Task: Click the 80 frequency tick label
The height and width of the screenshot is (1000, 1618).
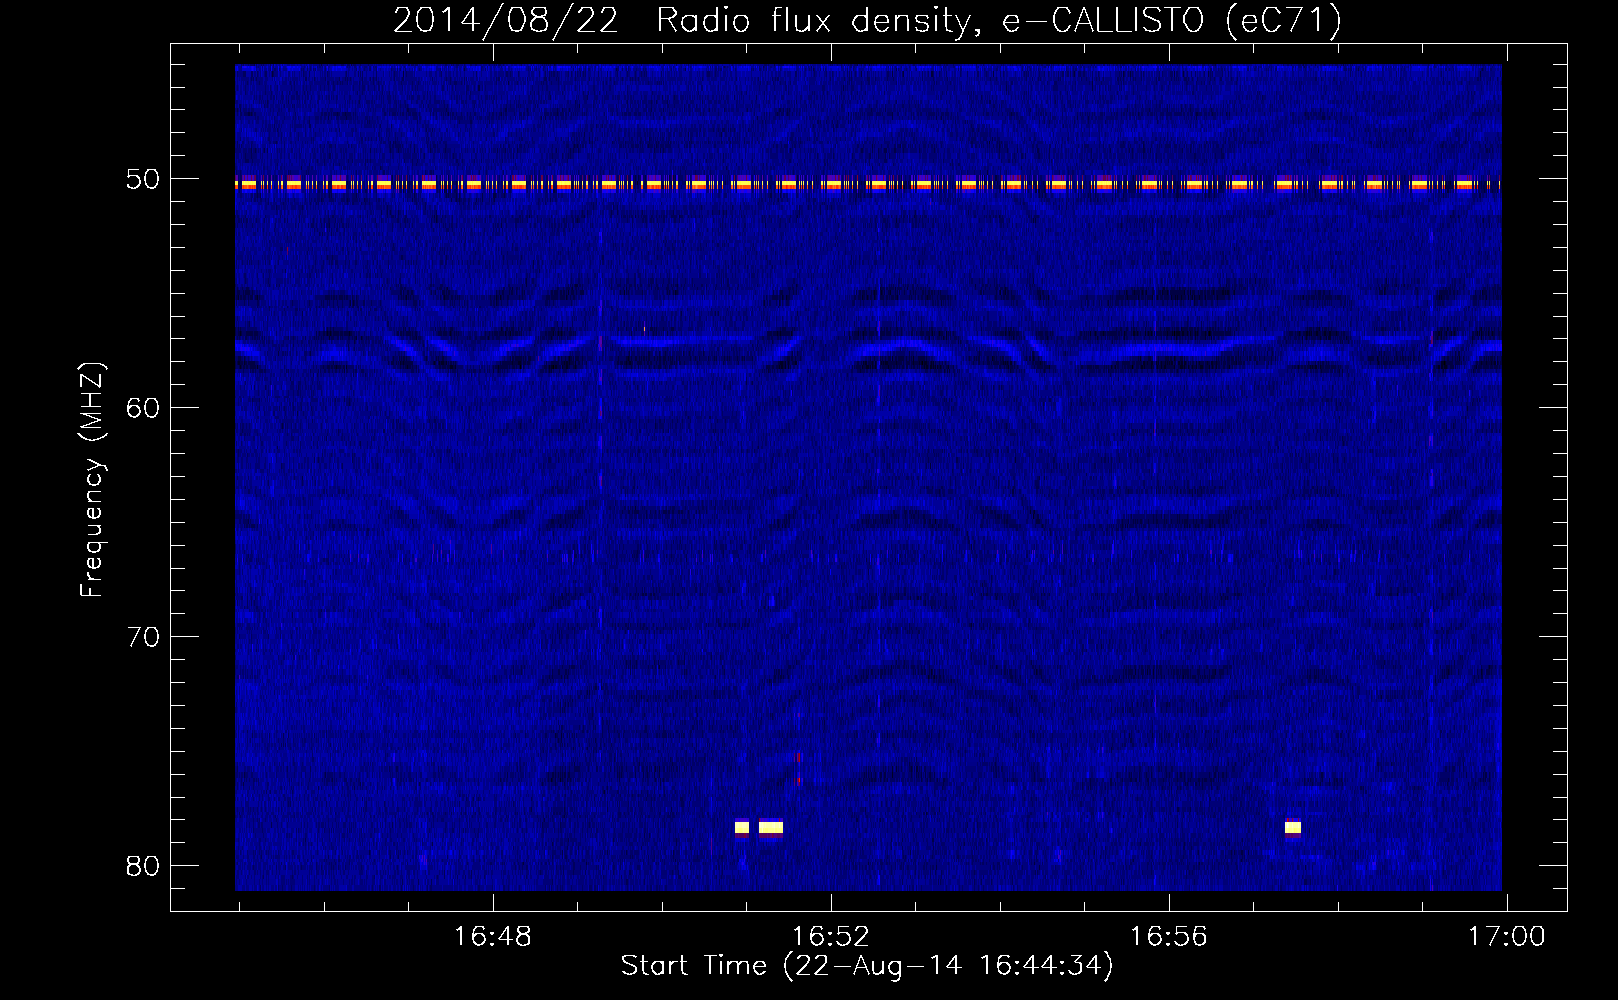Action: point(142,866)
